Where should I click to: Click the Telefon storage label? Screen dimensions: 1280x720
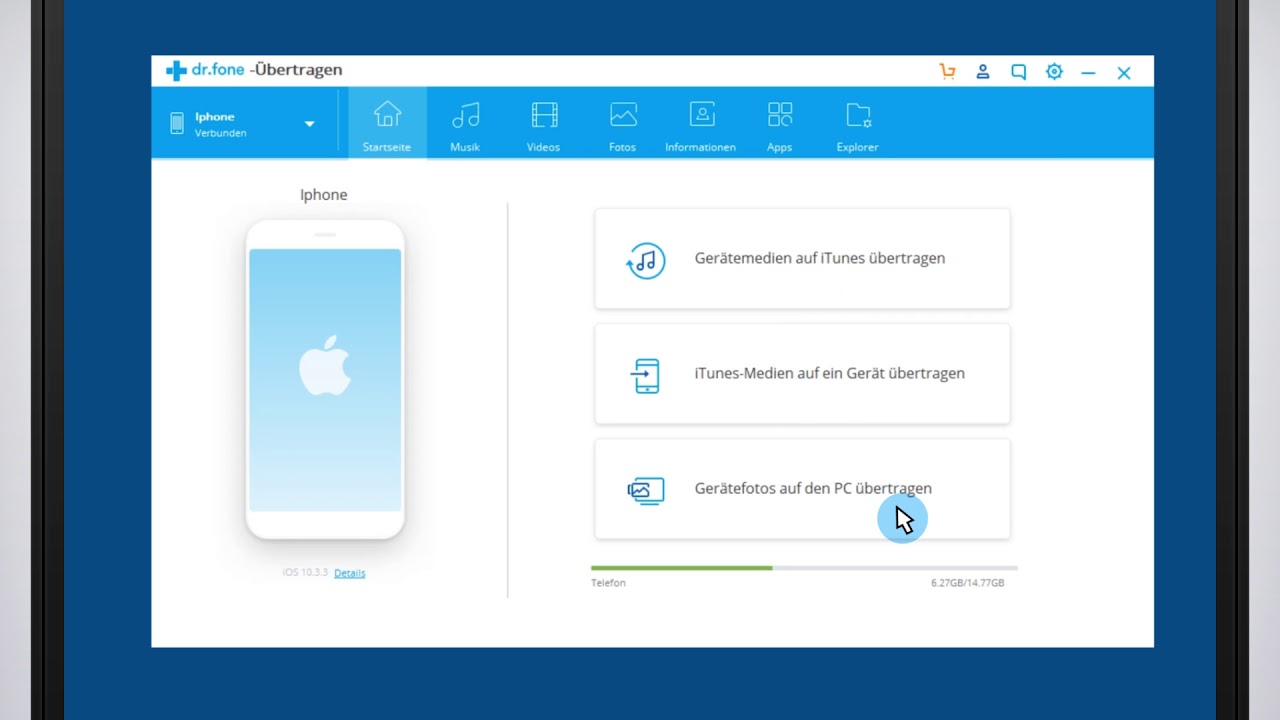click(x=608, y=583)
